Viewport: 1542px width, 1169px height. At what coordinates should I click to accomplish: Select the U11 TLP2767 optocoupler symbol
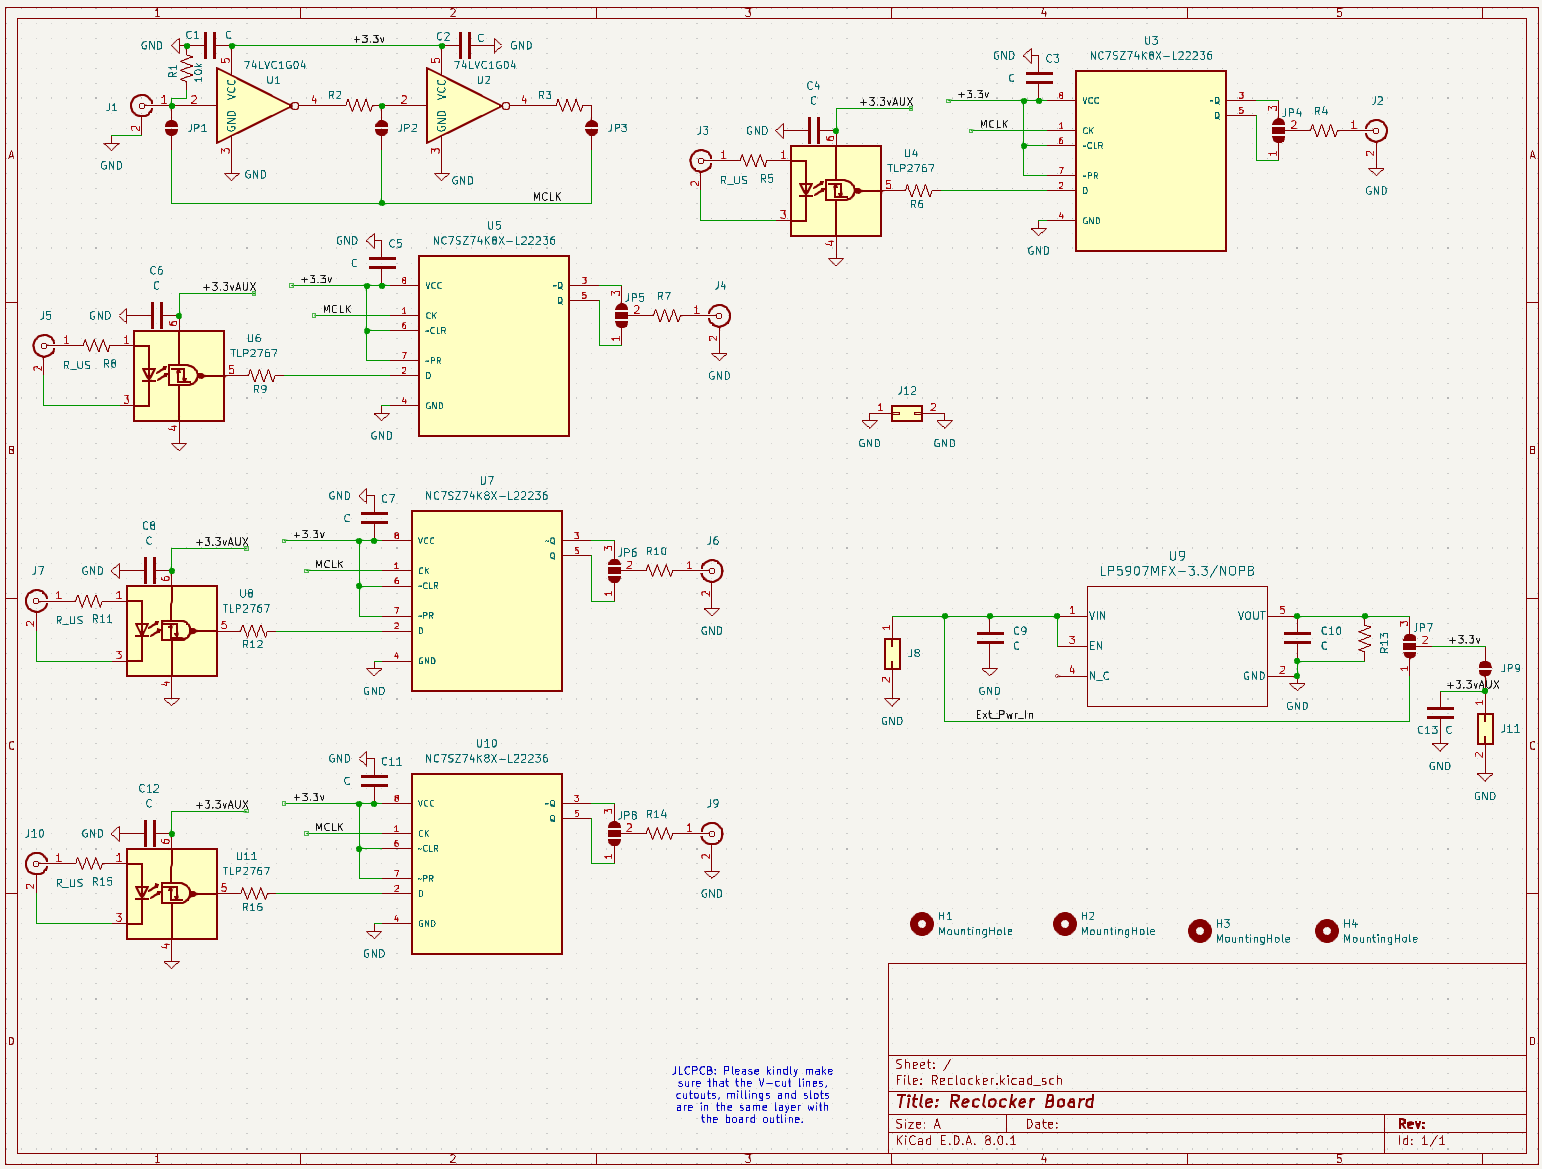coord(172,894)
